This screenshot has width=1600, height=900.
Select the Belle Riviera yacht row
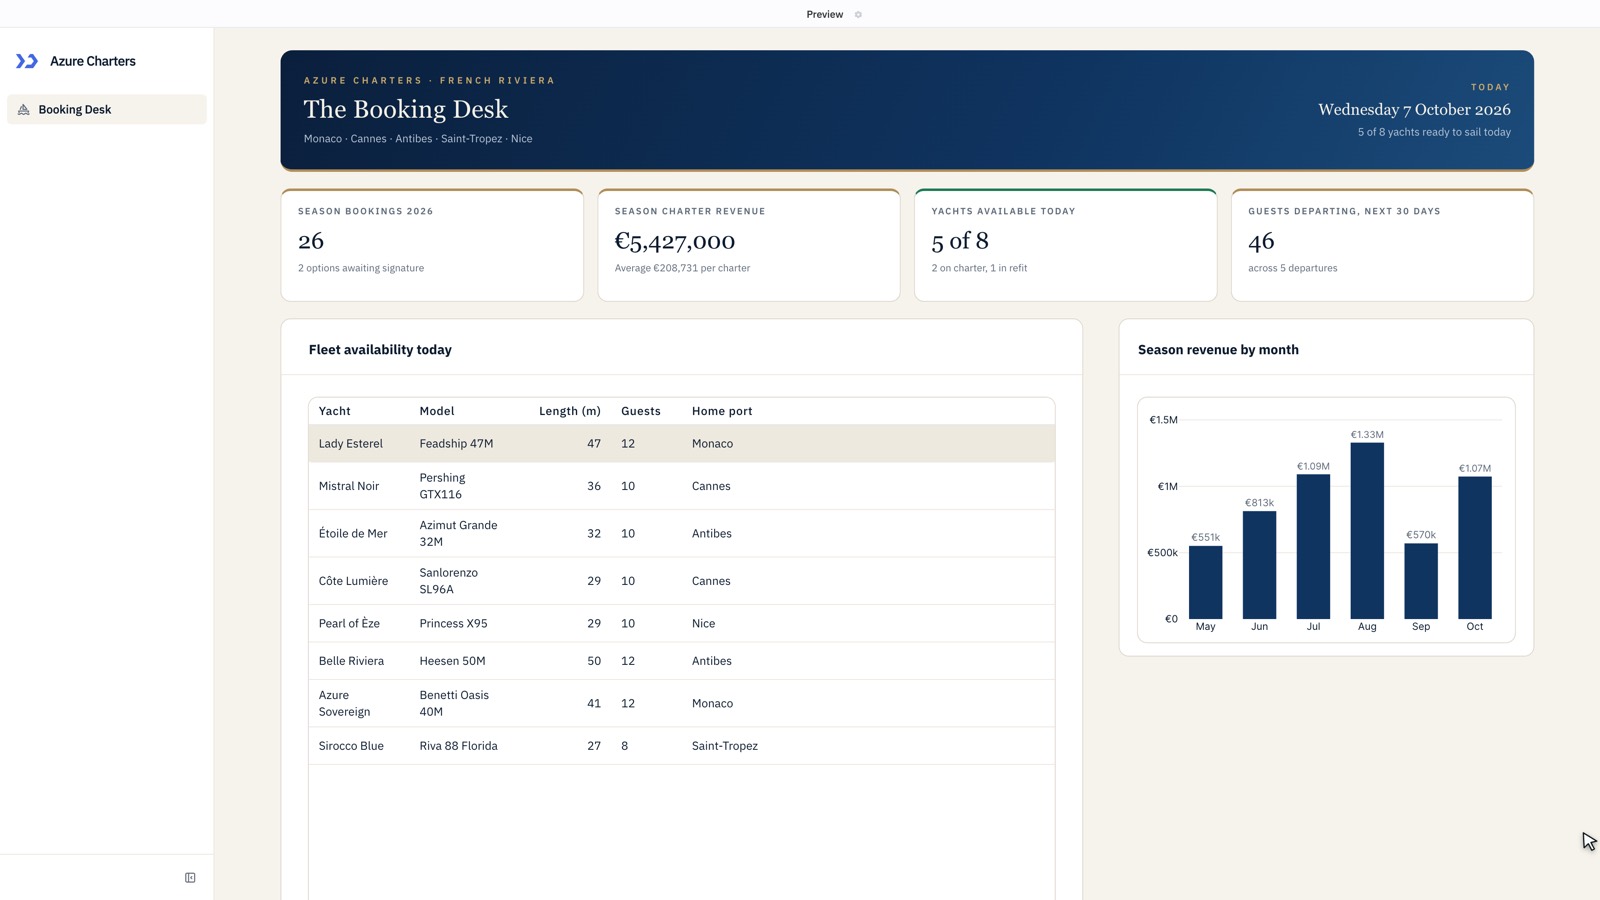click(x=682, y=661)
